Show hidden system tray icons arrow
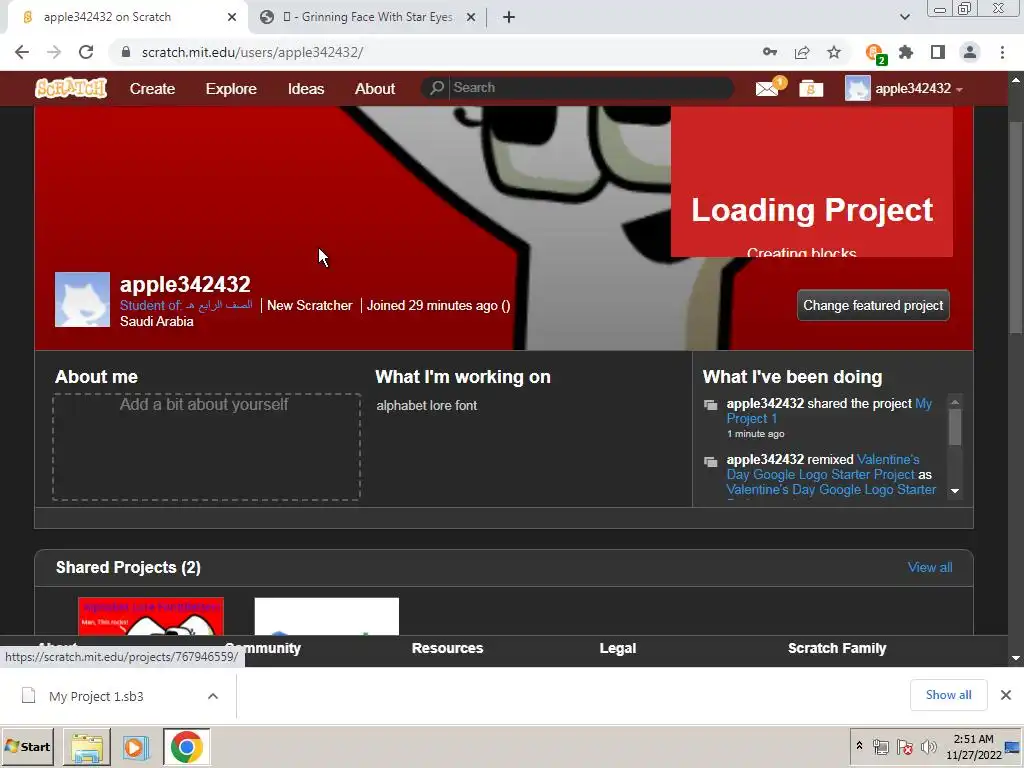1024x768 pixels. coord(859,746)
